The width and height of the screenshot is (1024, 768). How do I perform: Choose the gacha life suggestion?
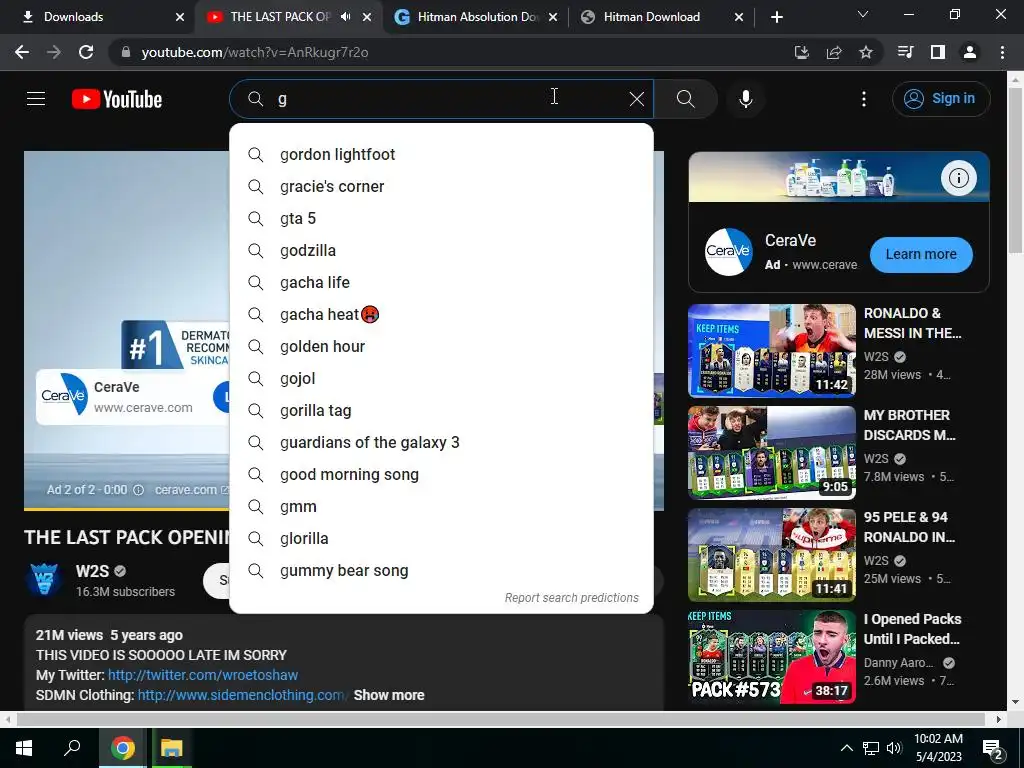point(441,282)
